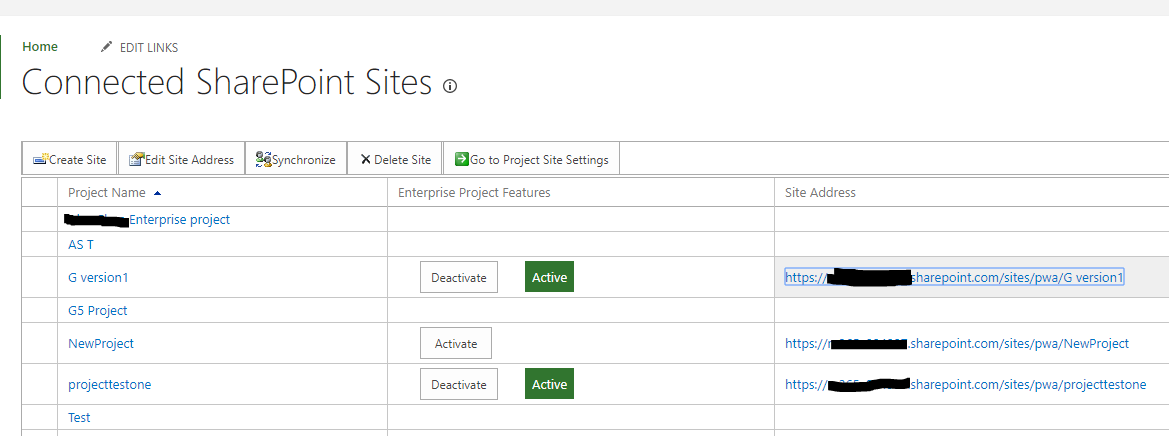This screenshot has width=1169, height=436.
Task: Click the Delete Site X icon
Action: click(365, 159)
